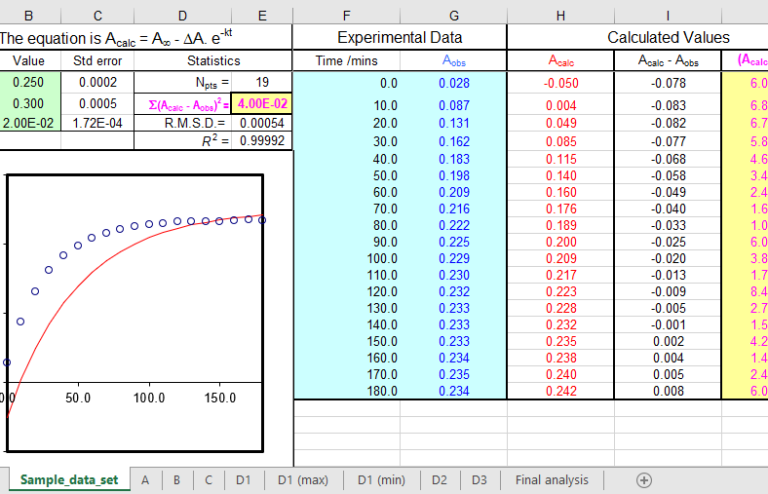Click the red fitted curve in chart

point(93,272)
